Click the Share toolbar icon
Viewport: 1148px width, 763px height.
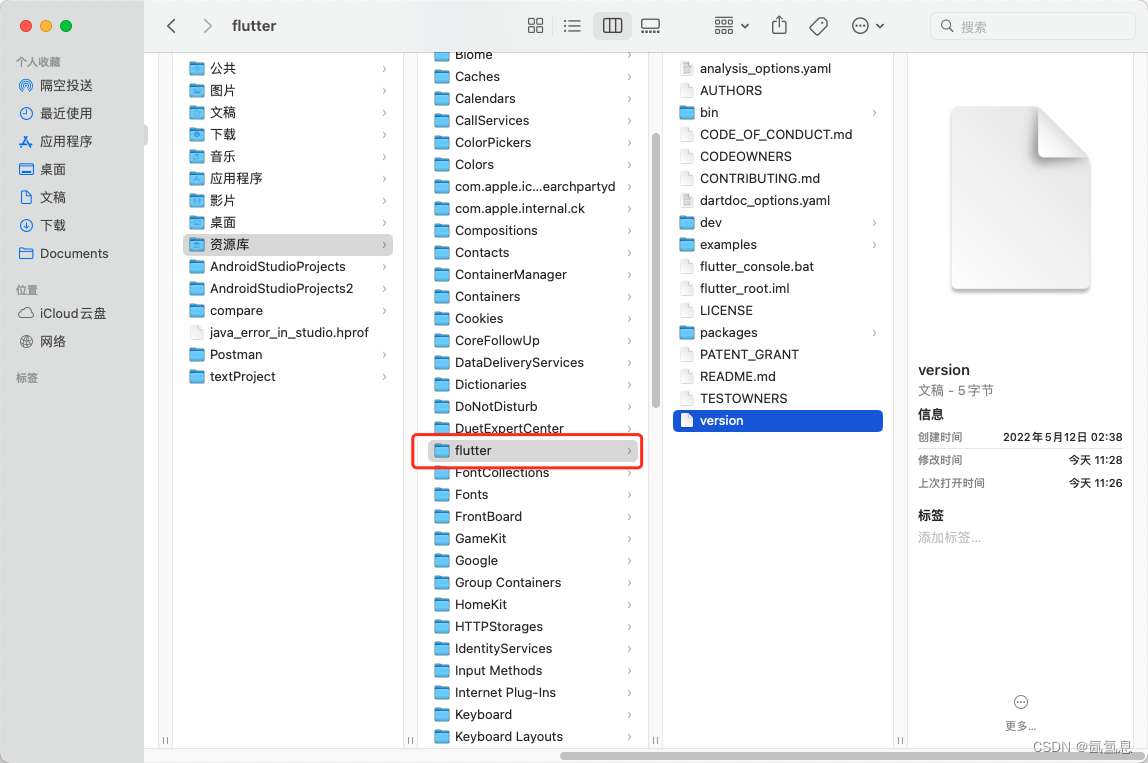[779, 26]
